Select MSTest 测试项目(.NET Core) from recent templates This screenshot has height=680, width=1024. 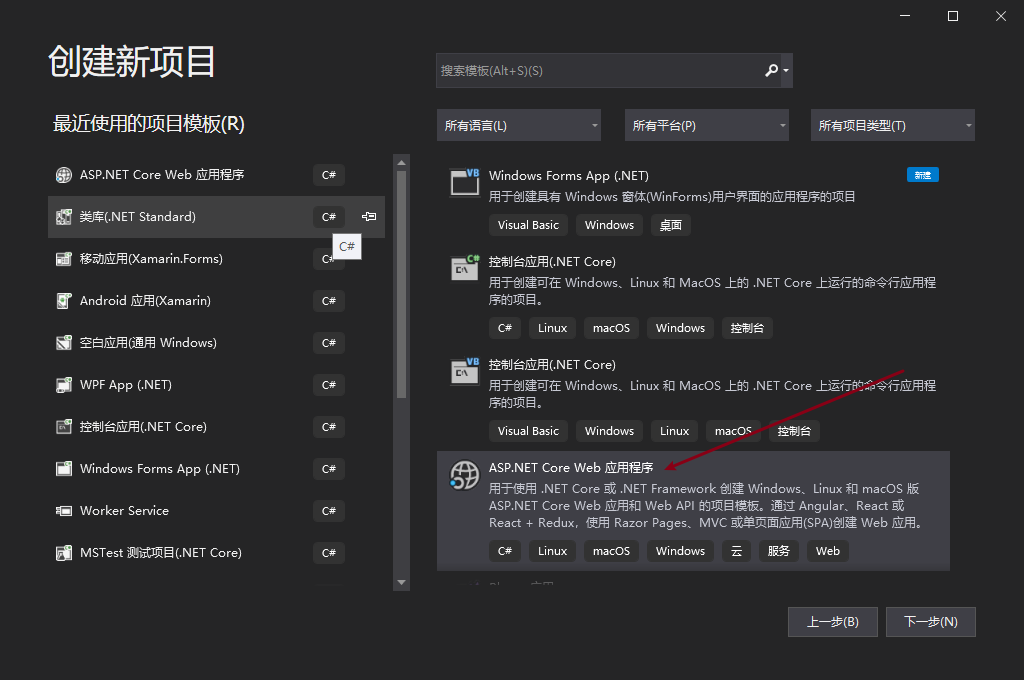click(x=160, y=553)
